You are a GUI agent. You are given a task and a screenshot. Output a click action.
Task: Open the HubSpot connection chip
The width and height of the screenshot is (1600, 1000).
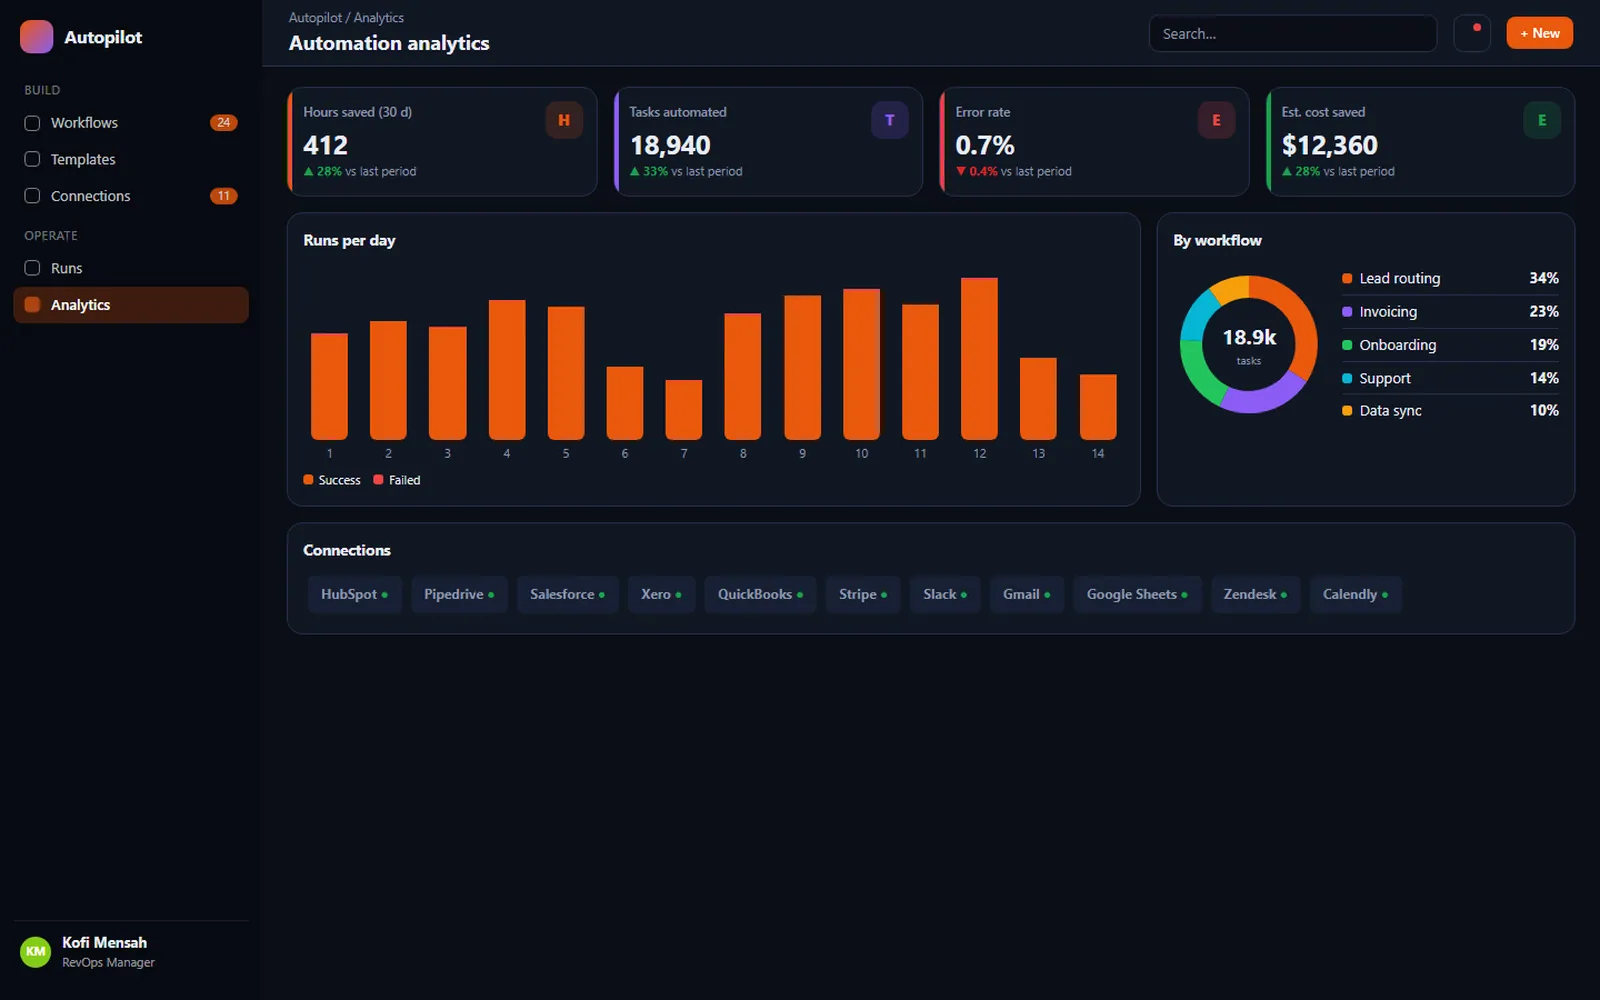(354, 594)
